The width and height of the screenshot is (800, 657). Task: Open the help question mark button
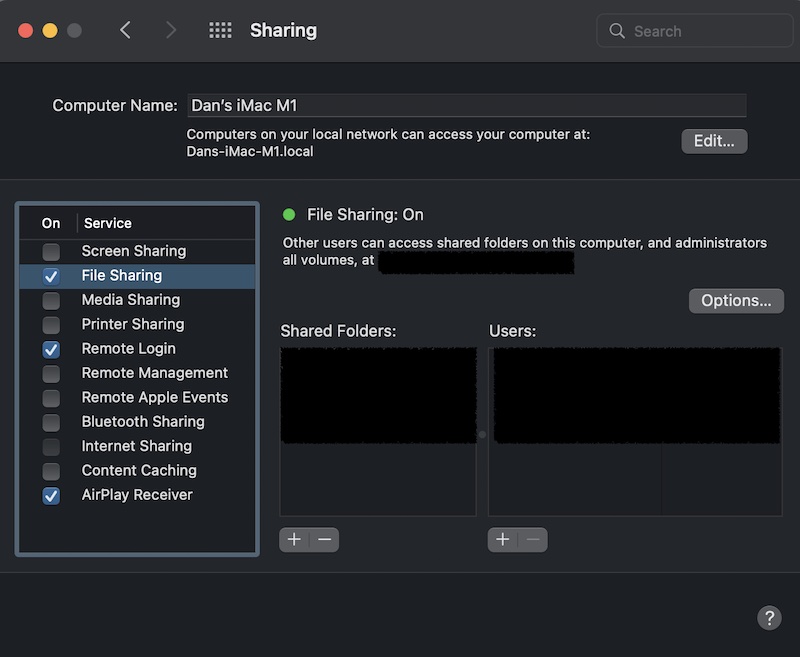point(768,617)
